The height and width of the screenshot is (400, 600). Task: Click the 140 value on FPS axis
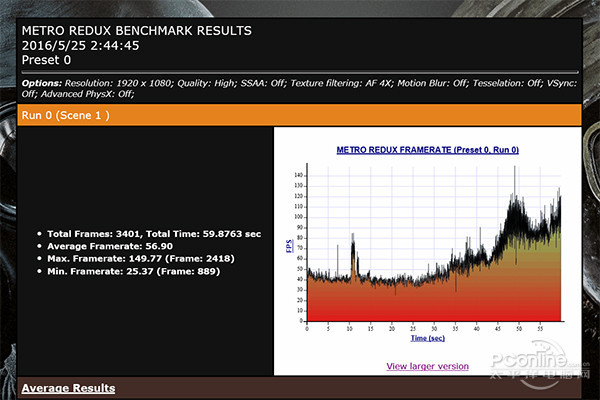pyautogui.click(x=299, y=174)
